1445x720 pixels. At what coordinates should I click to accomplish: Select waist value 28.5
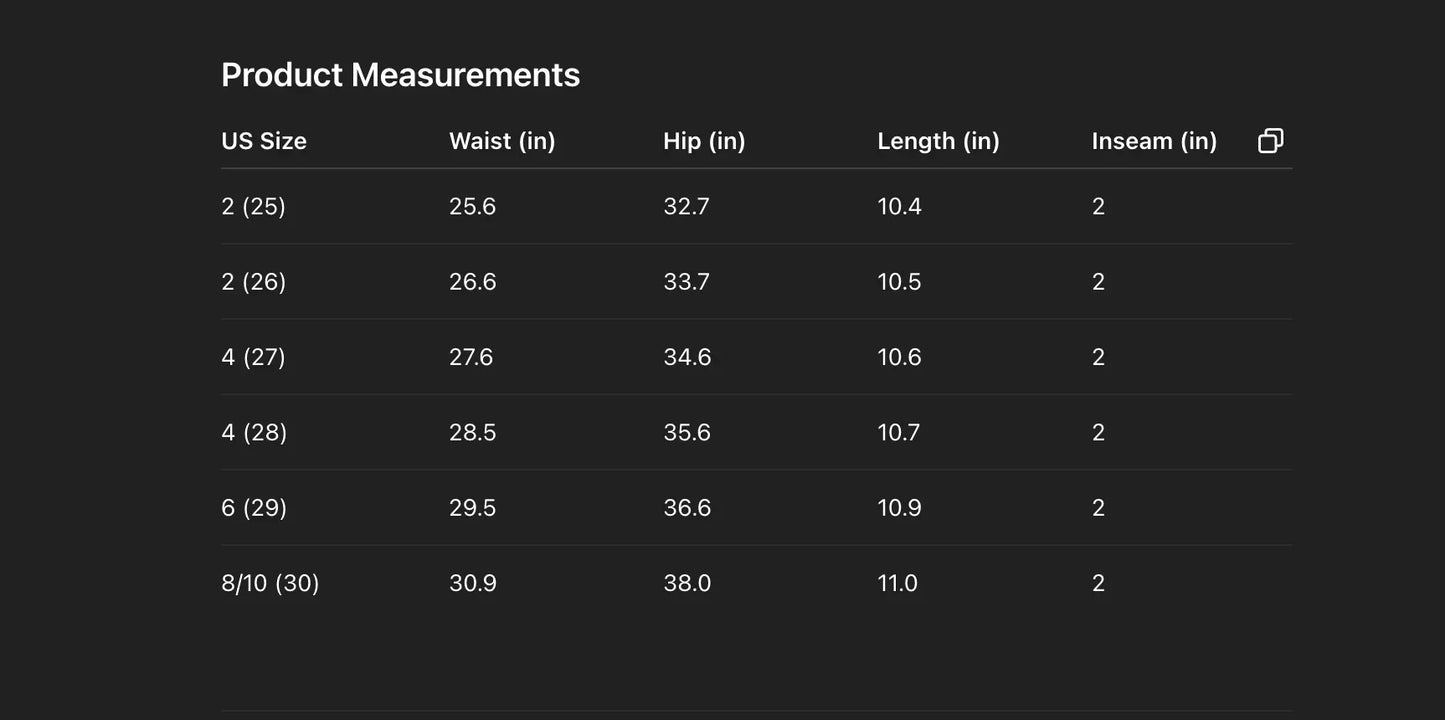(x=472, y=432)
